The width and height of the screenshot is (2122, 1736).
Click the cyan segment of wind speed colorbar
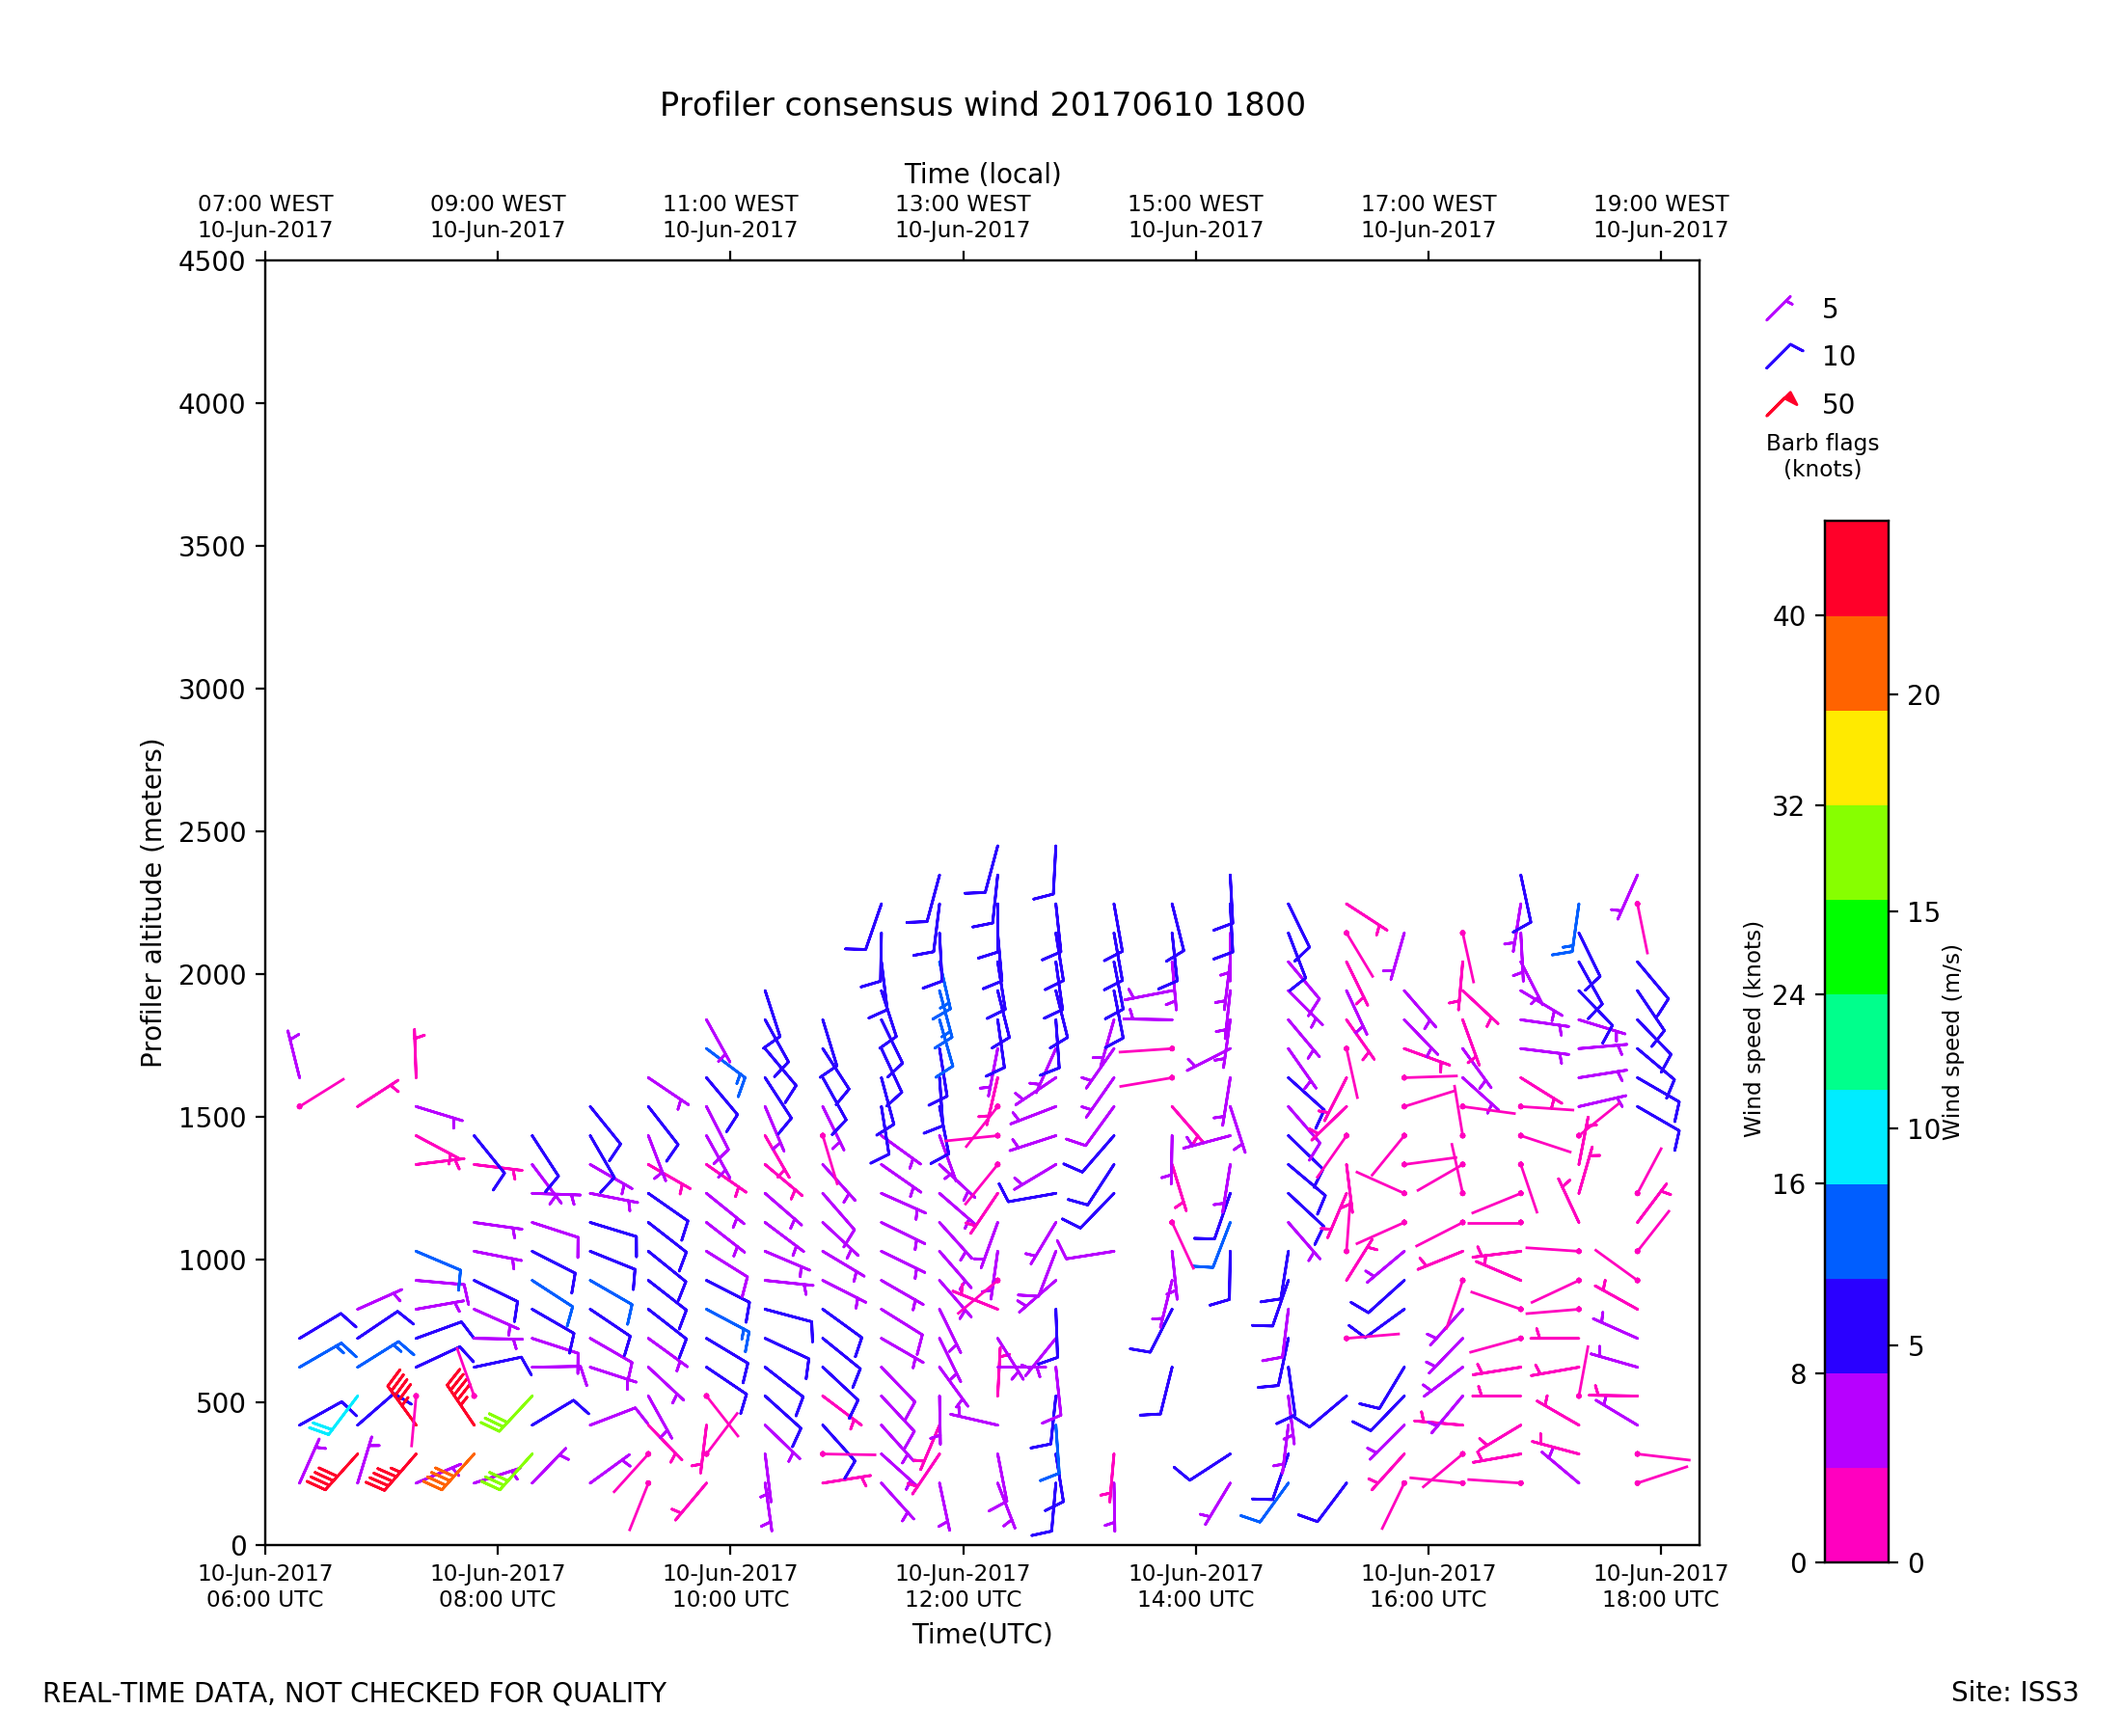coord(1856,1137)
